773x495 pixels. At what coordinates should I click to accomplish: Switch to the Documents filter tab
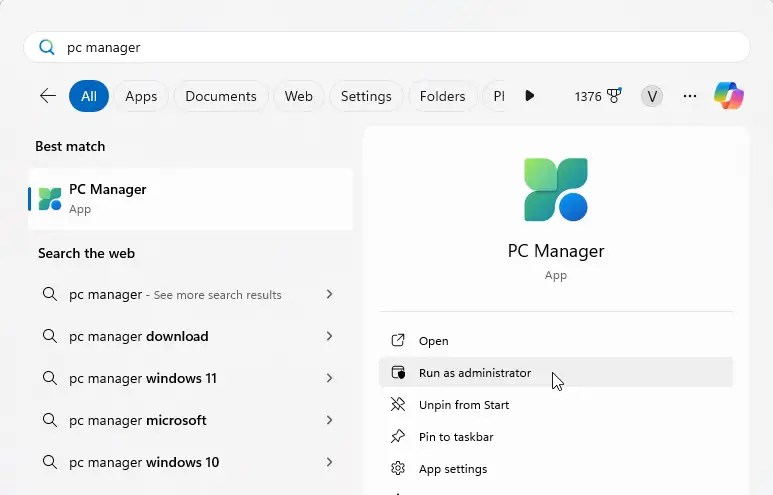(221, 96)
